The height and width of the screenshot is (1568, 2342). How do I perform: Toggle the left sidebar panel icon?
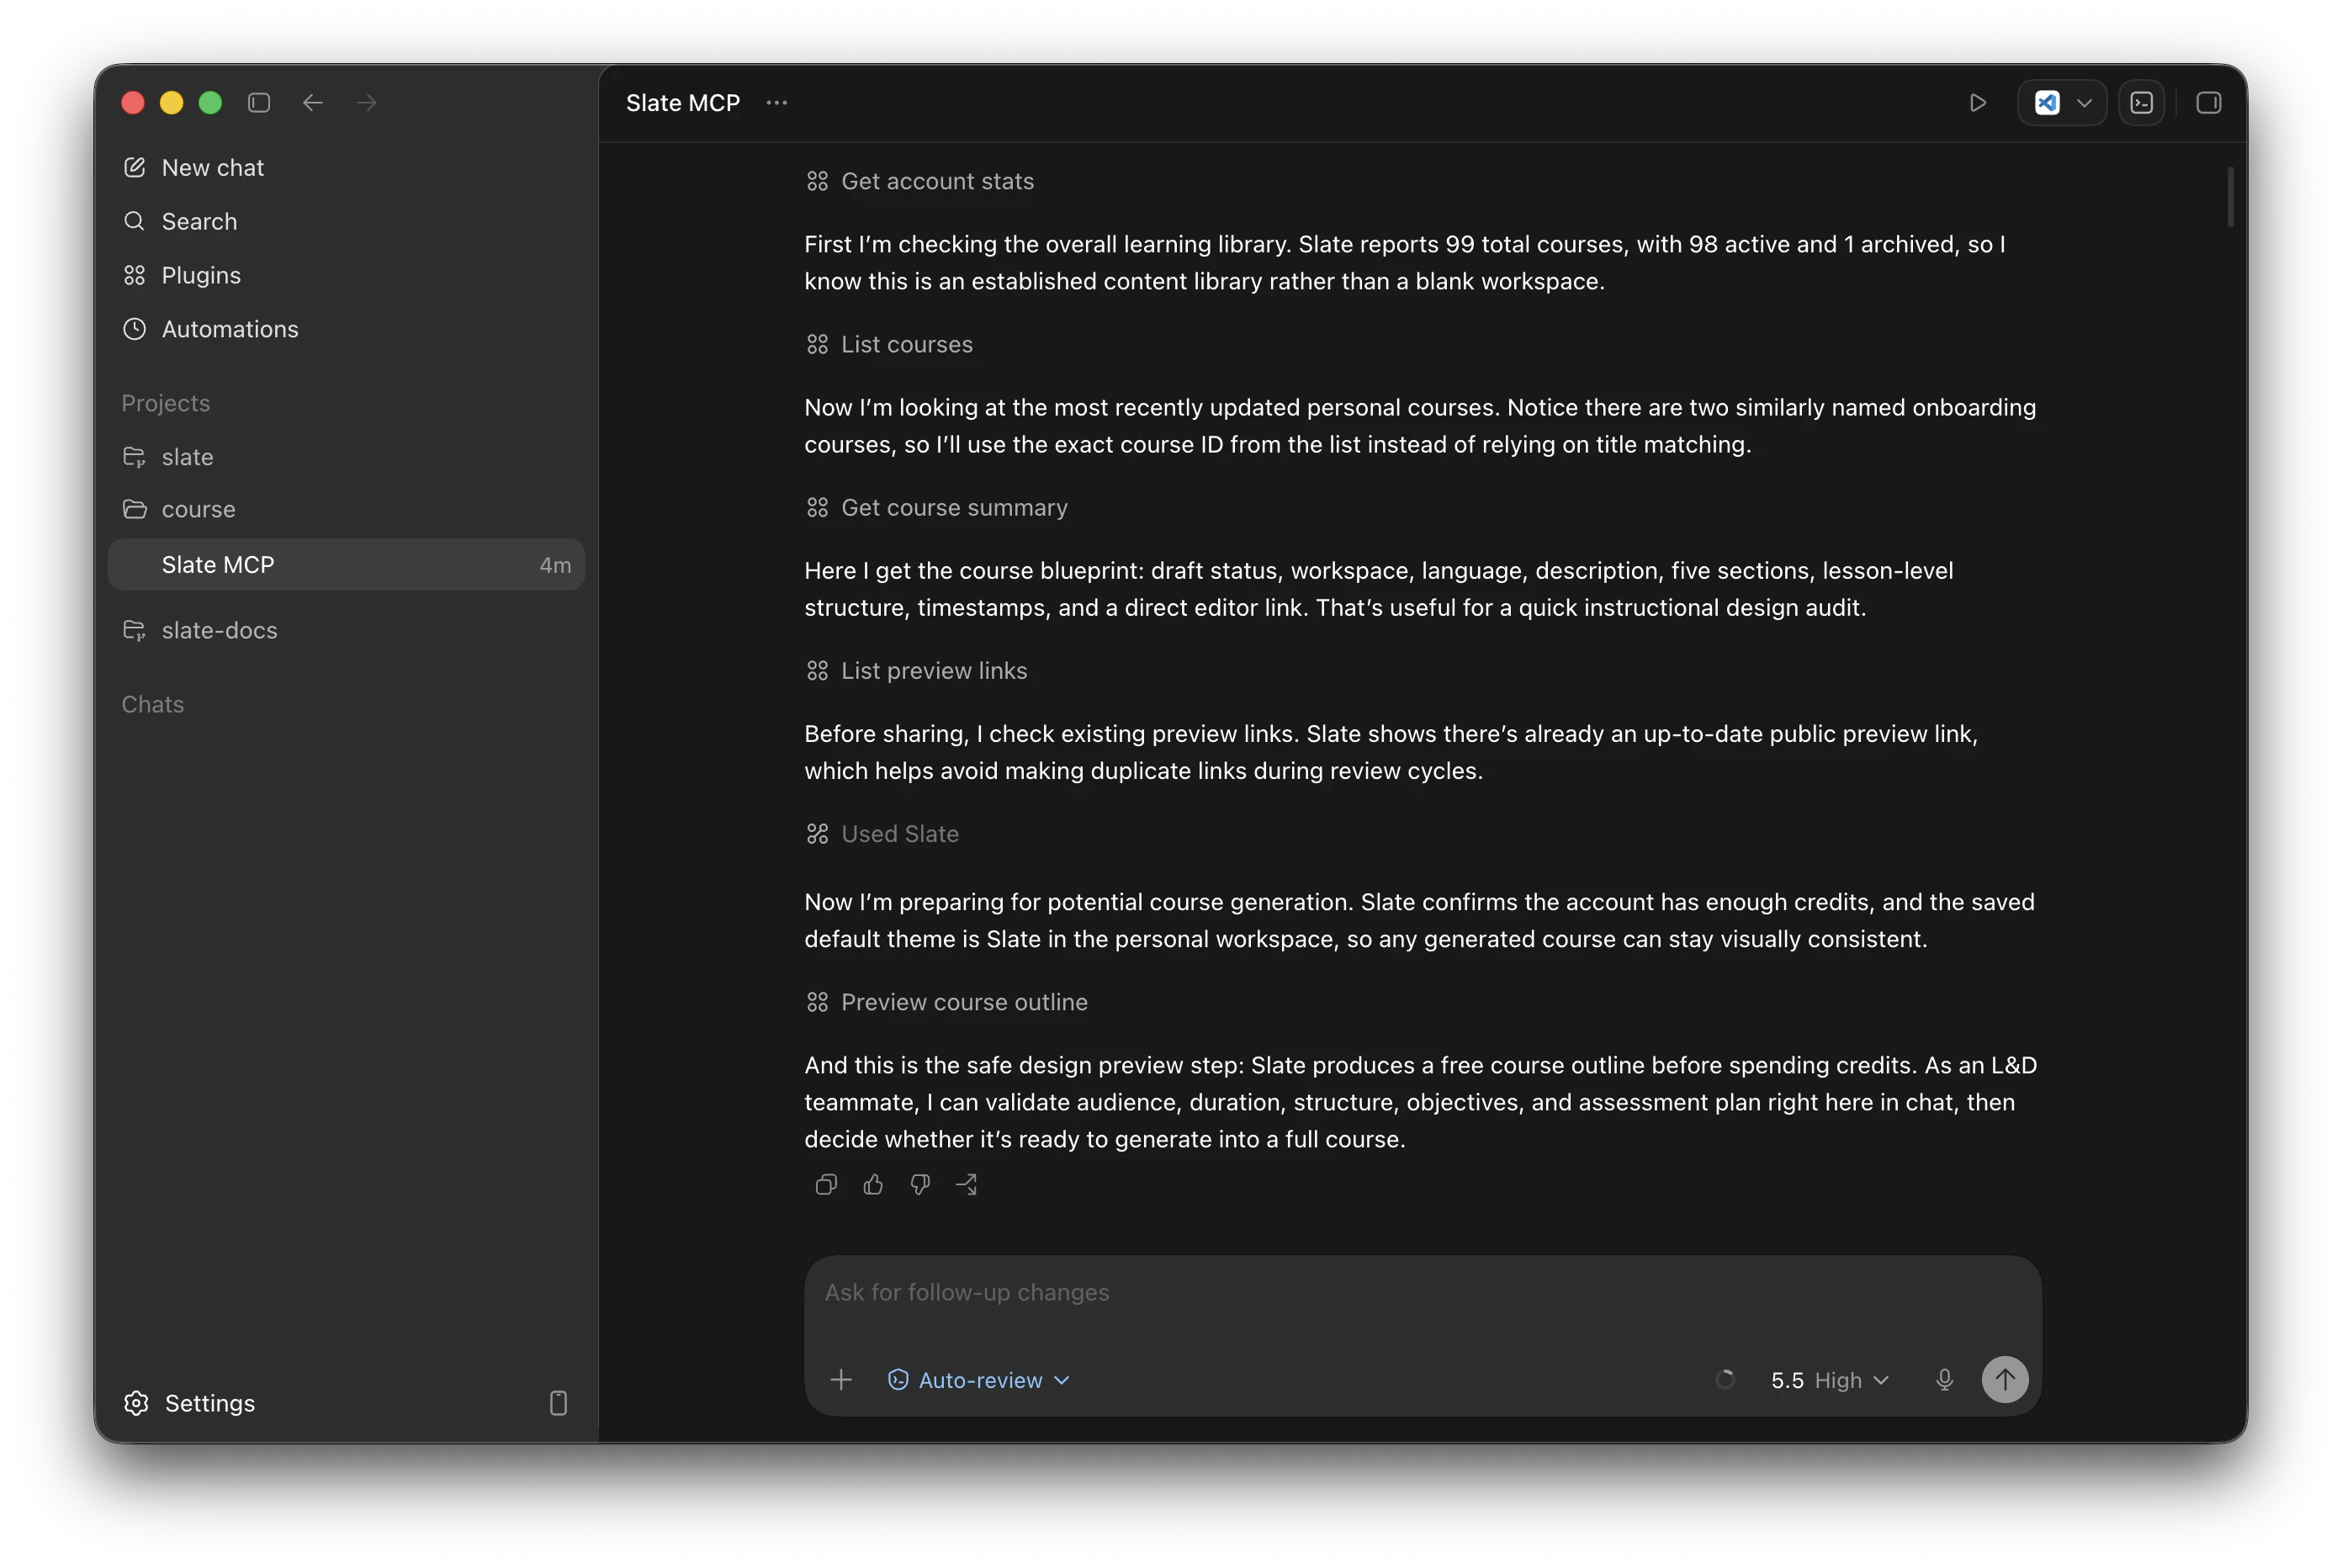pos(259,103)
